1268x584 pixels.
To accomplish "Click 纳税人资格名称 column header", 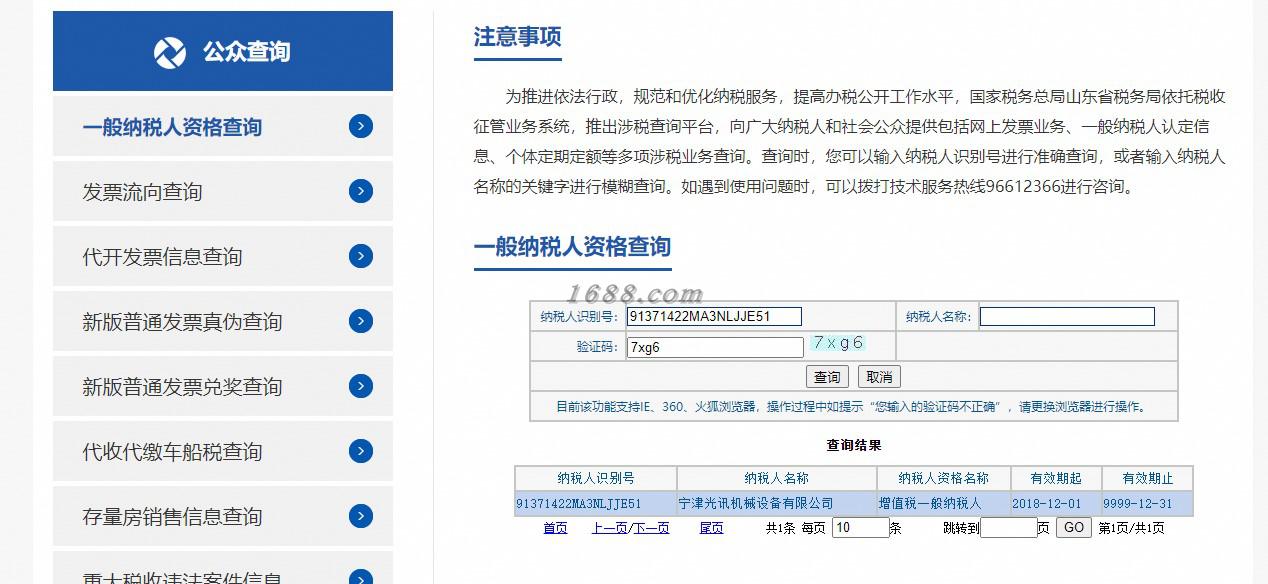I will 944,478.
